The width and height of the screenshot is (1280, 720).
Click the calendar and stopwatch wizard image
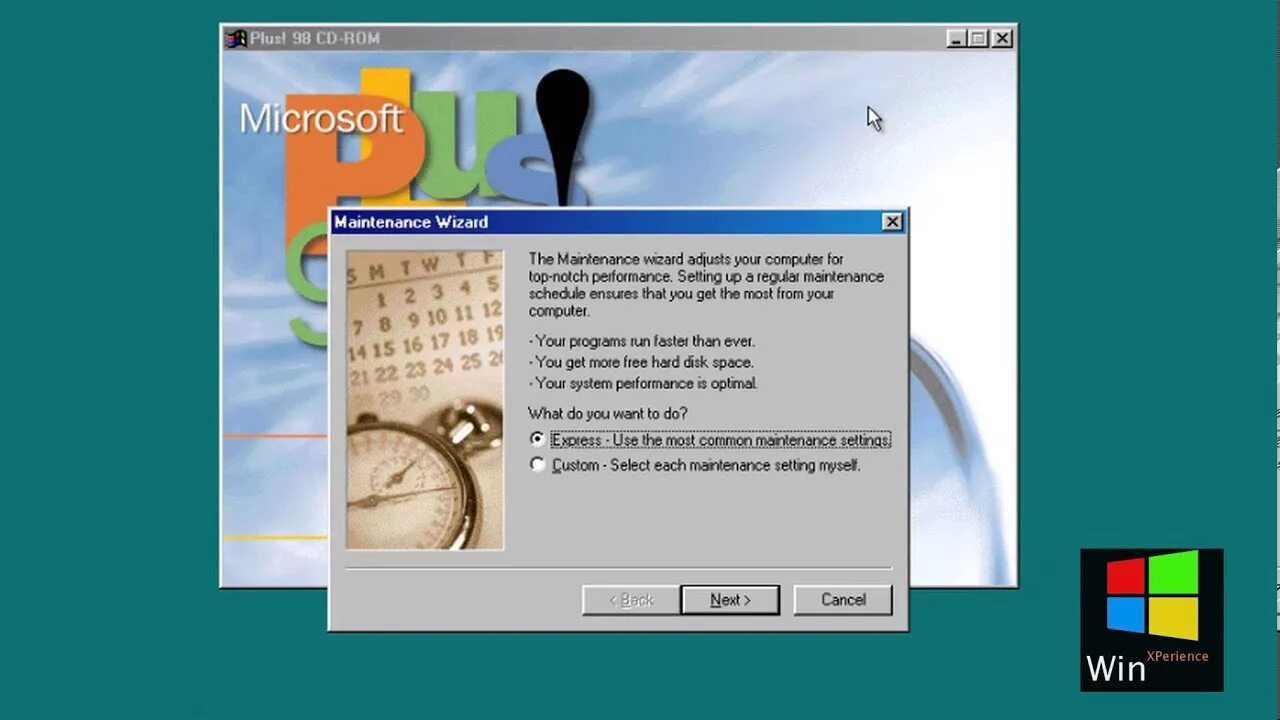point(425,400)
